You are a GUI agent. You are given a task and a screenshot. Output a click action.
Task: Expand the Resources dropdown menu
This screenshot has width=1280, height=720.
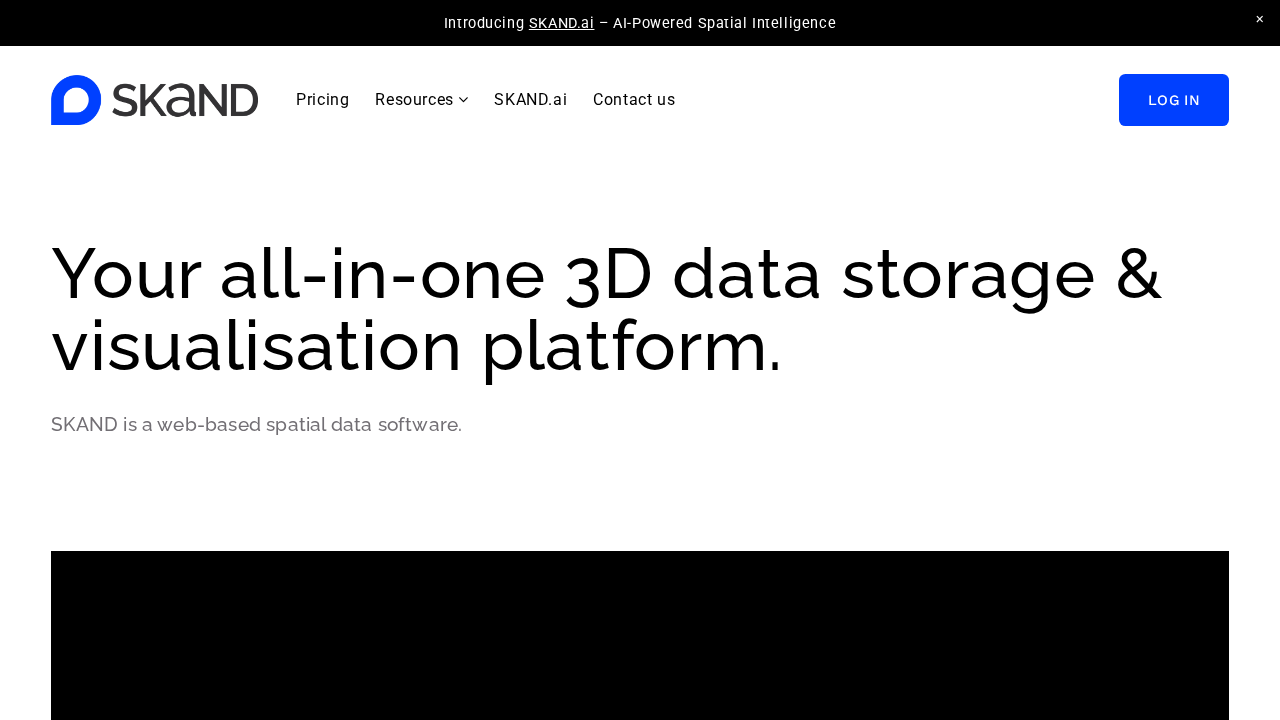click(421, 100)
